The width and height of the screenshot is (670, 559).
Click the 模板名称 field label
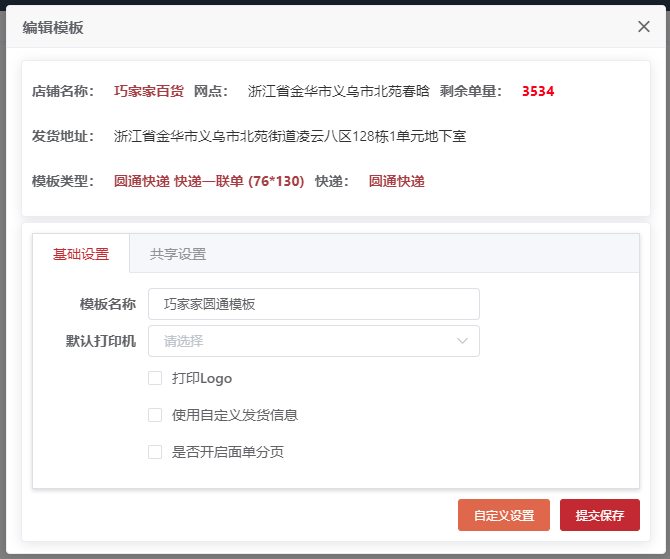[108, 304]
